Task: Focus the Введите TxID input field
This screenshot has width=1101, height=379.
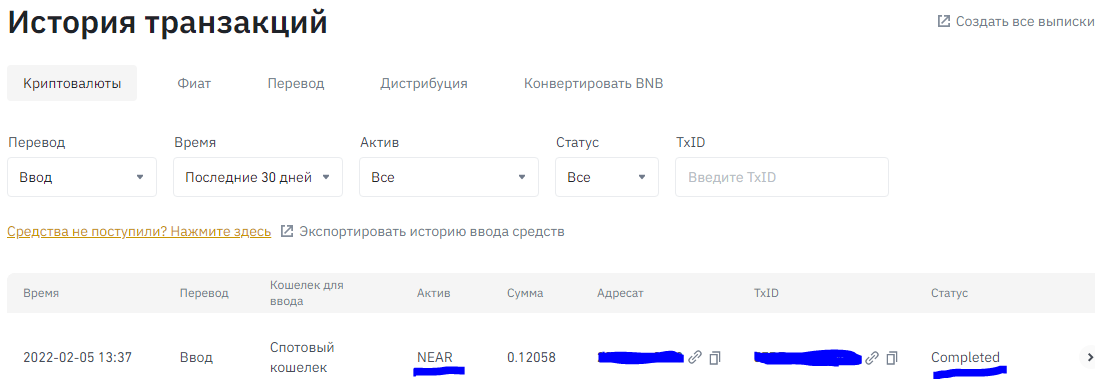Action: click(x=782, y=177)
